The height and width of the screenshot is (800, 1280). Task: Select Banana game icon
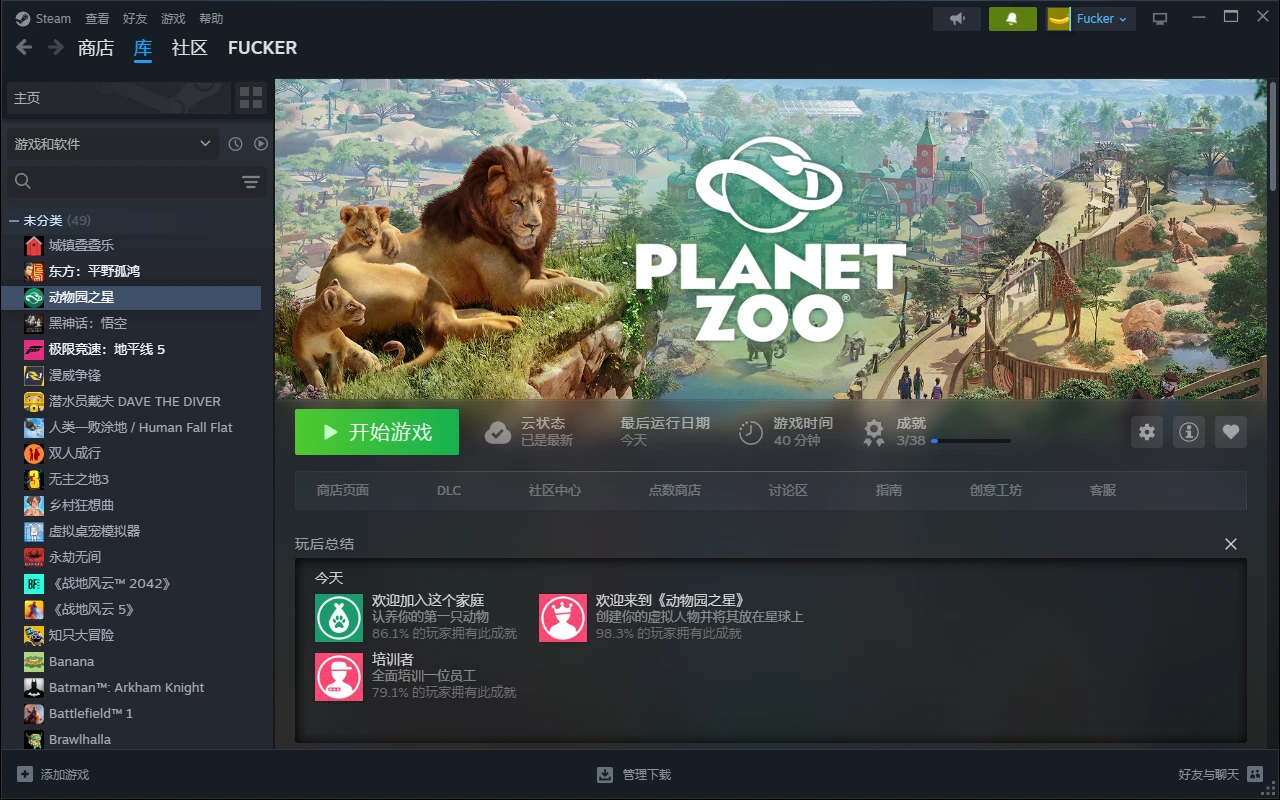pyautogui.click(x=34, y=661)
